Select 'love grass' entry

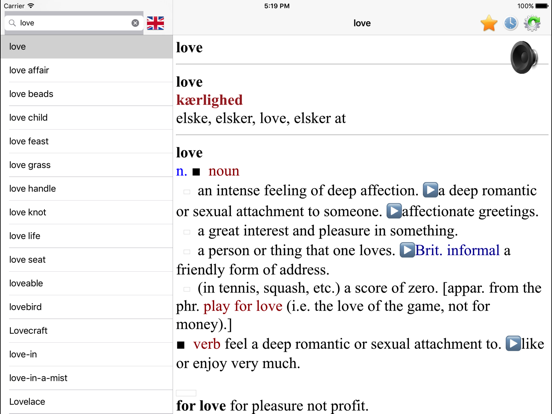(87, 165)
